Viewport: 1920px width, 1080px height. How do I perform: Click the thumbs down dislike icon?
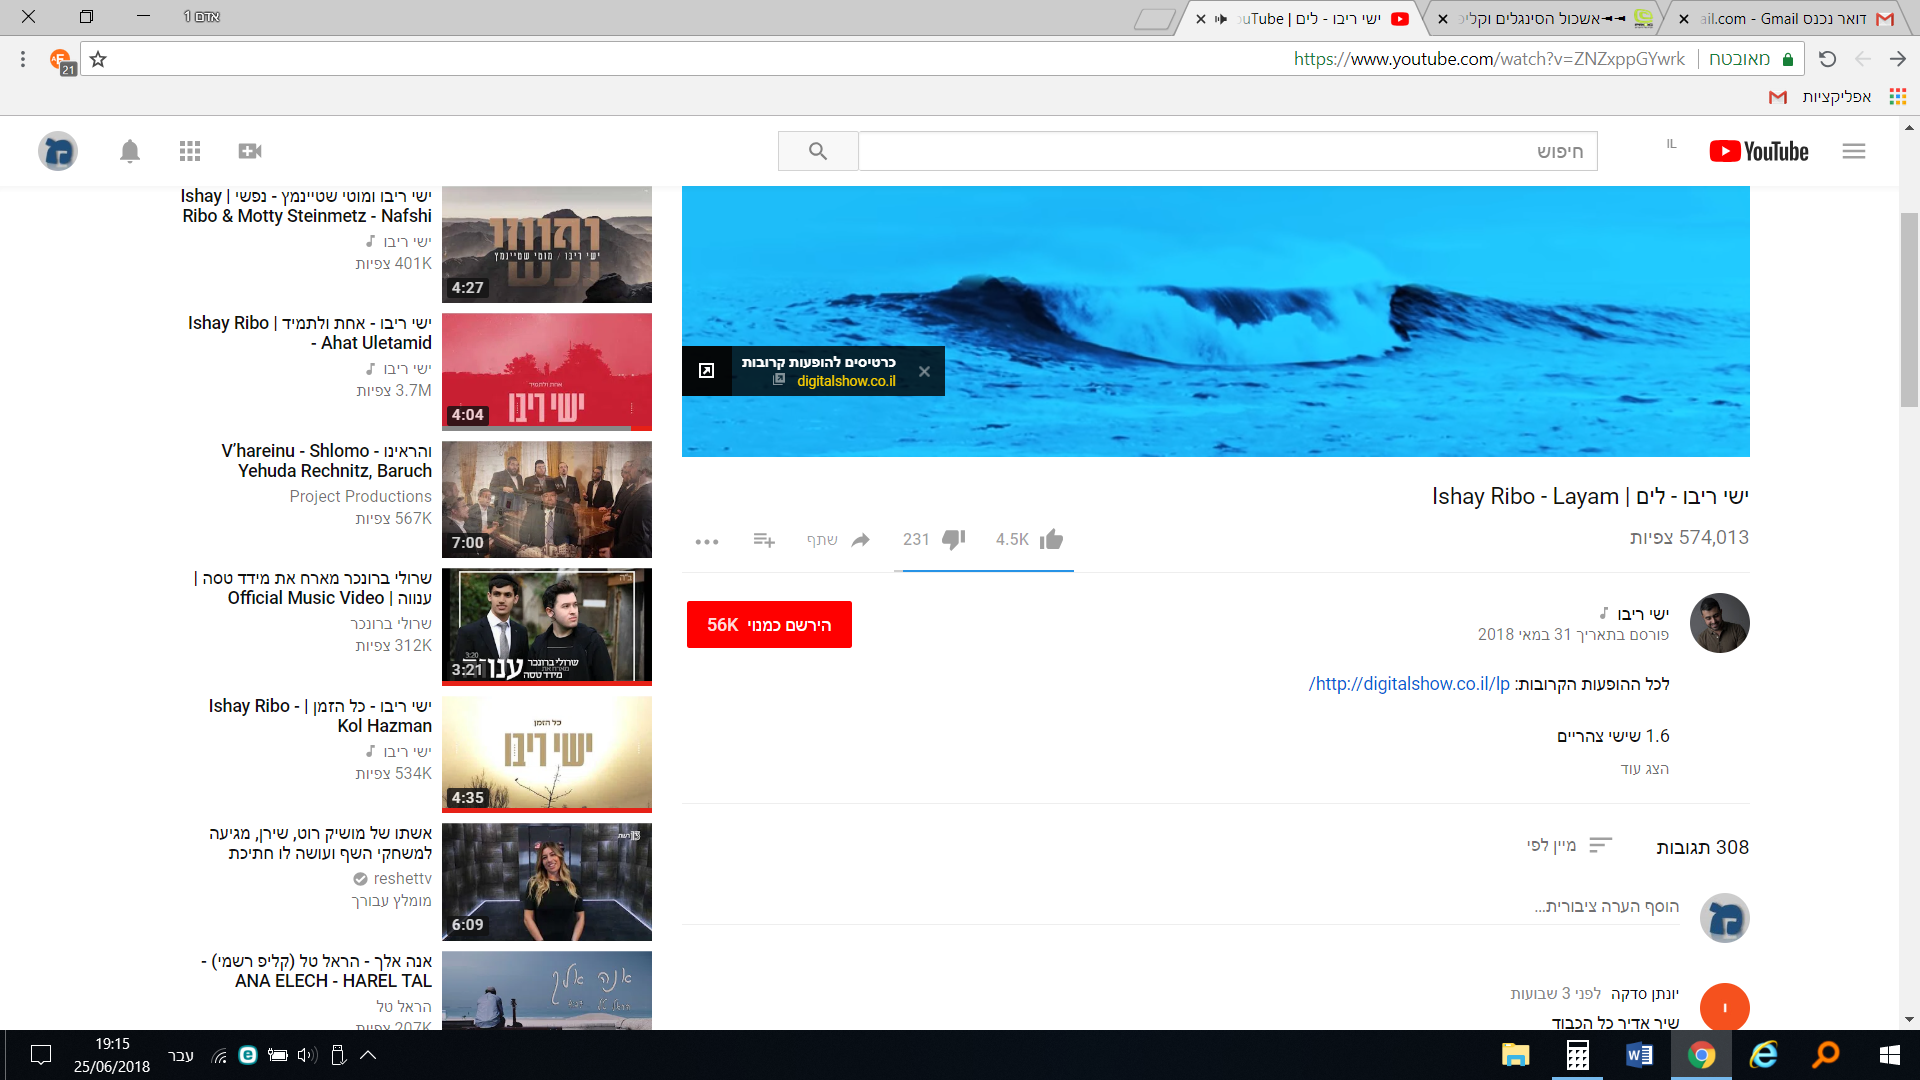pos(954,540)
